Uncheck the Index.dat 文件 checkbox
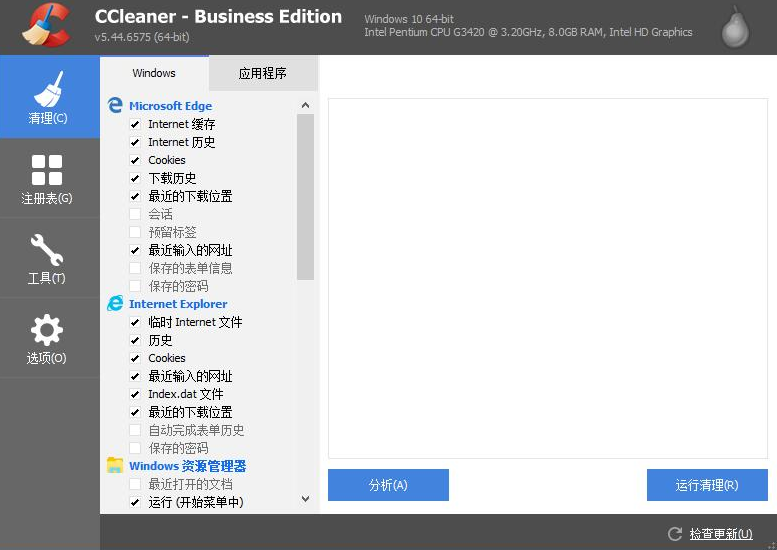Viewport: 777px width, 550px height. pyautogui.click(x=135, y=394)
